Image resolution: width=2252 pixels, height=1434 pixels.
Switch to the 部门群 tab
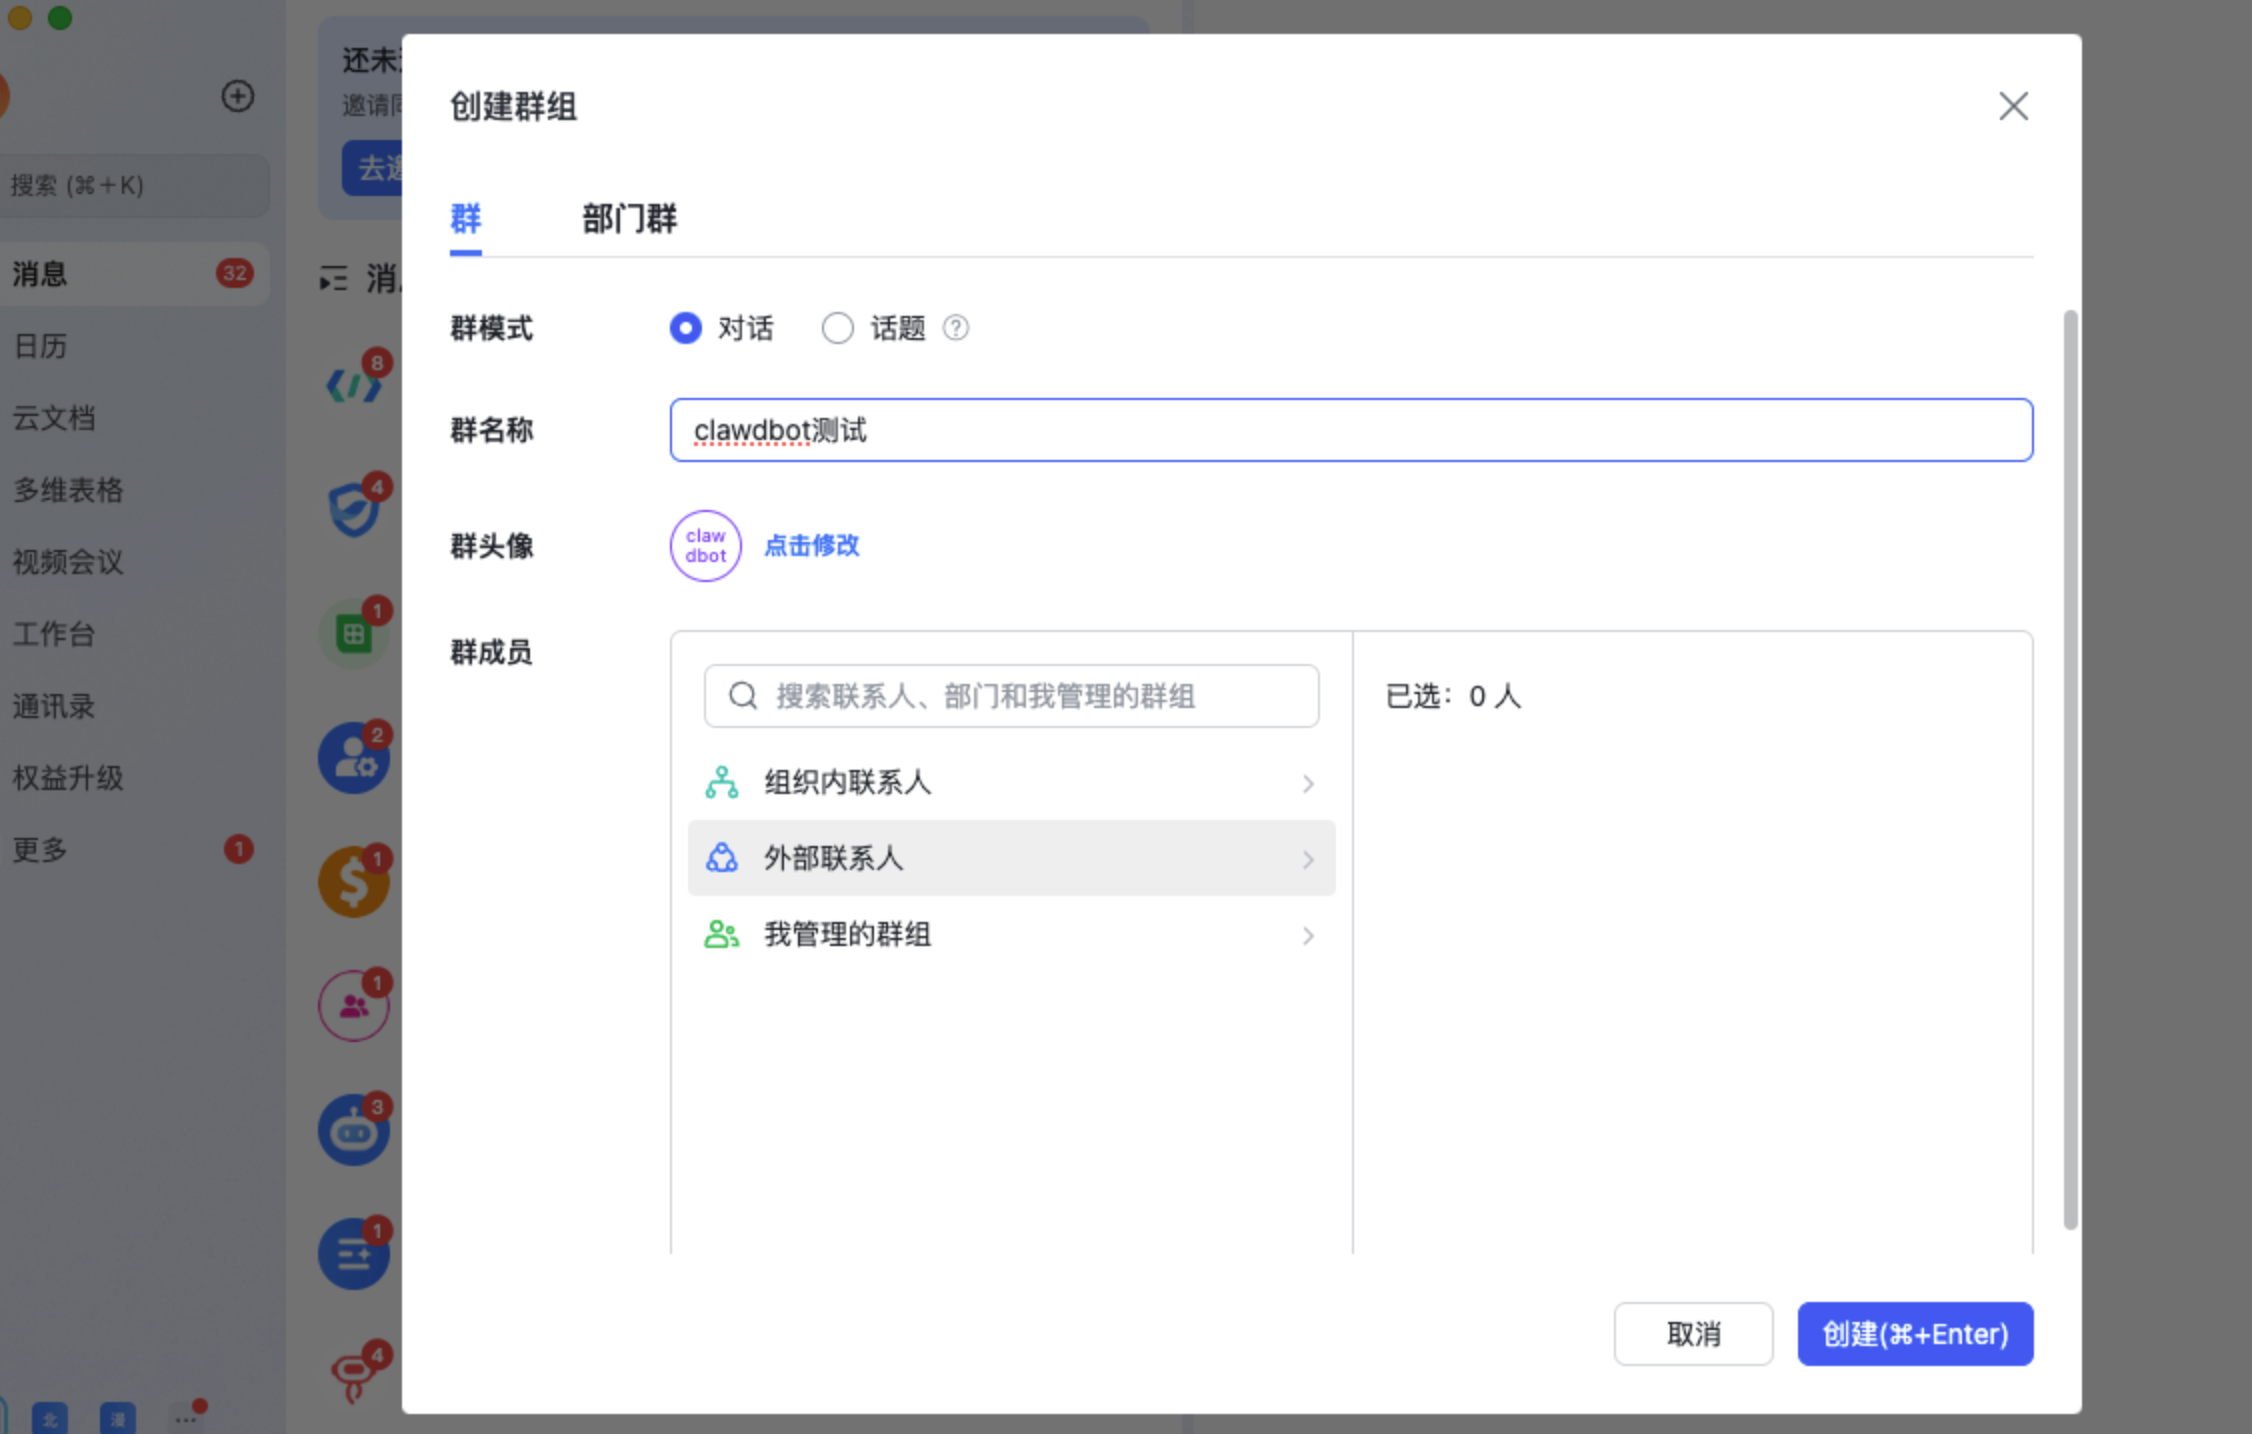click(x=629, y=218)
